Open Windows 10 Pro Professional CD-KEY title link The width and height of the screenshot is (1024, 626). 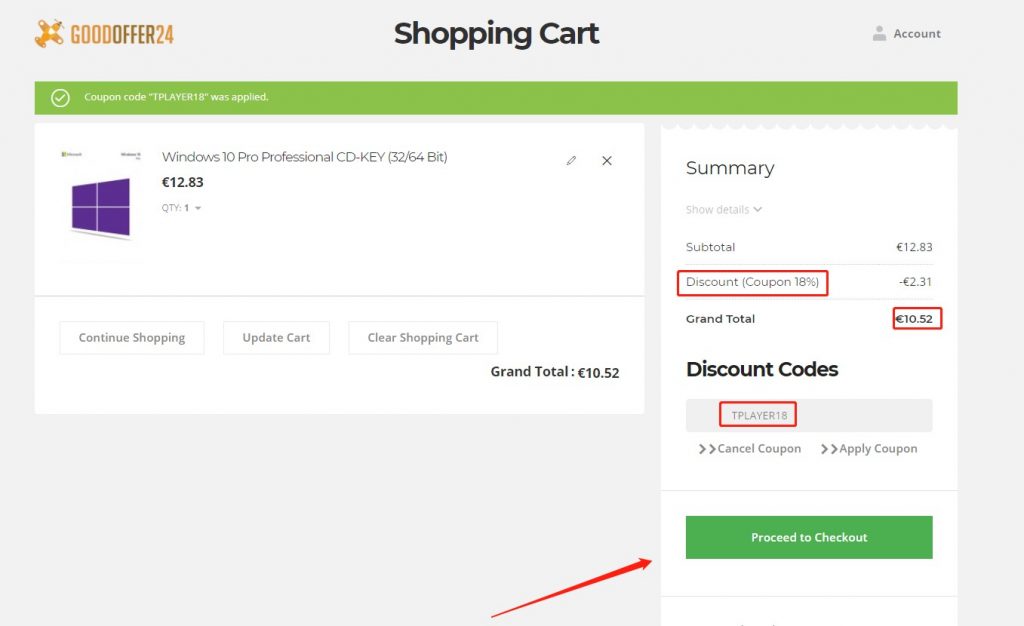304,157
